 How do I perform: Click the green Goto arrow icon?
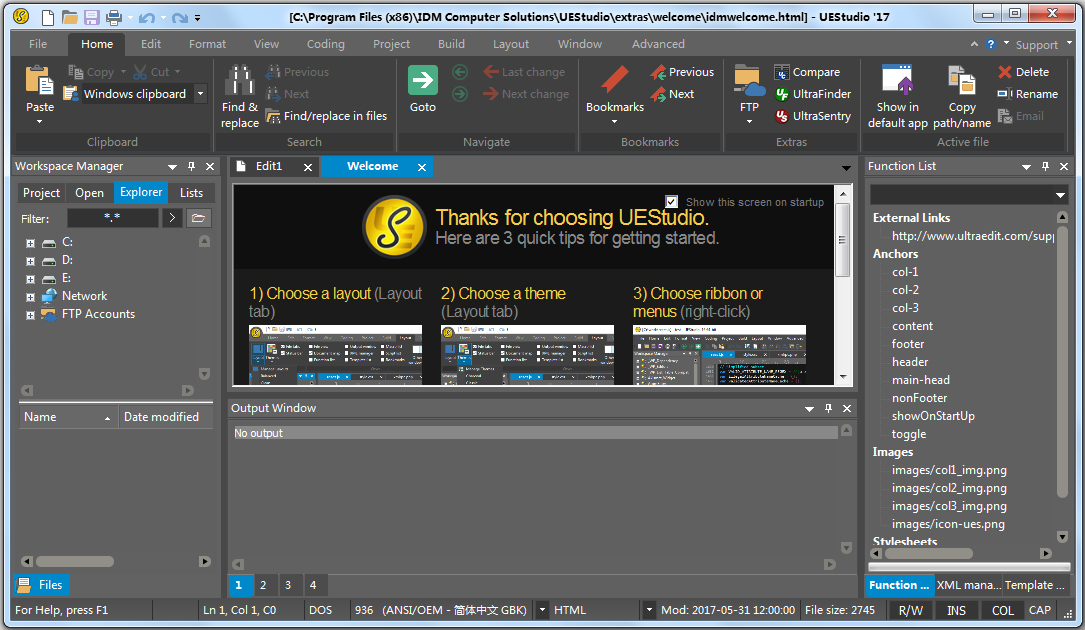pyautogui.click(x=422, y=80)
